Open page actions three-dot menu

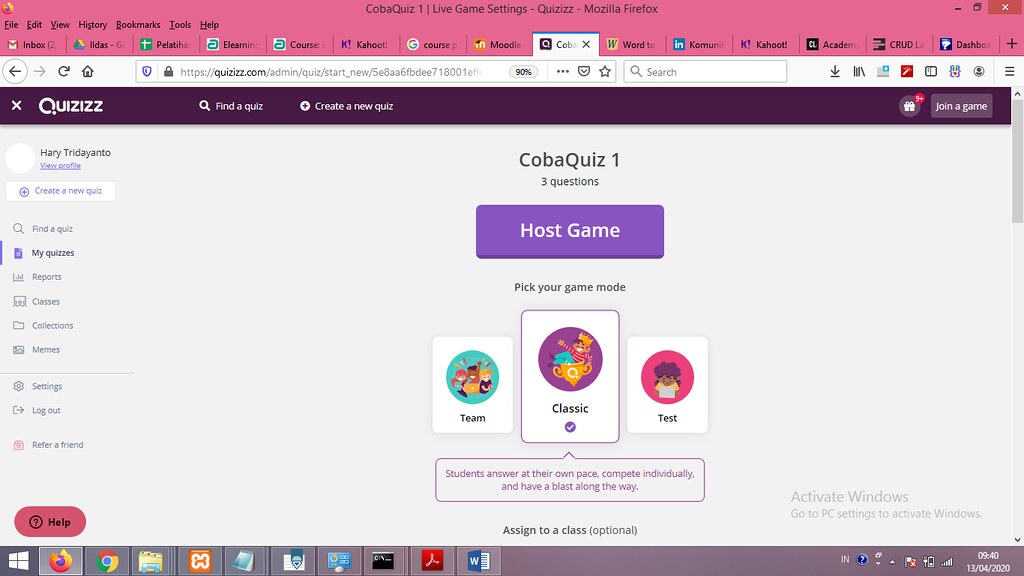562,71
